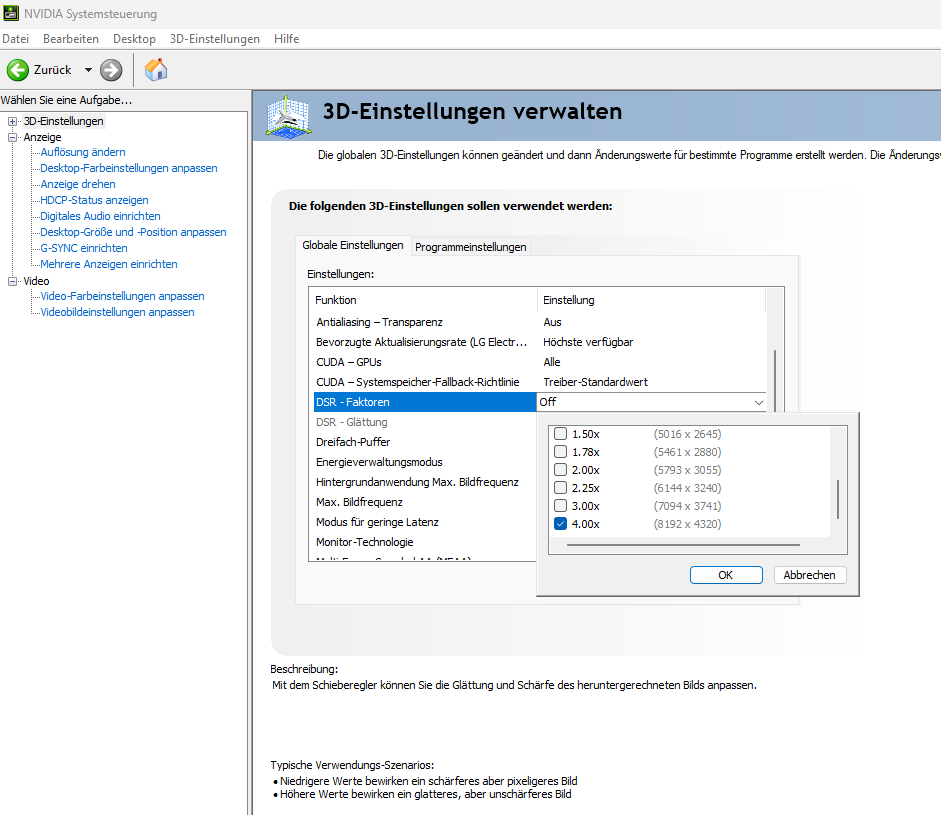Click the Einstellung column header

pos(652,300)
